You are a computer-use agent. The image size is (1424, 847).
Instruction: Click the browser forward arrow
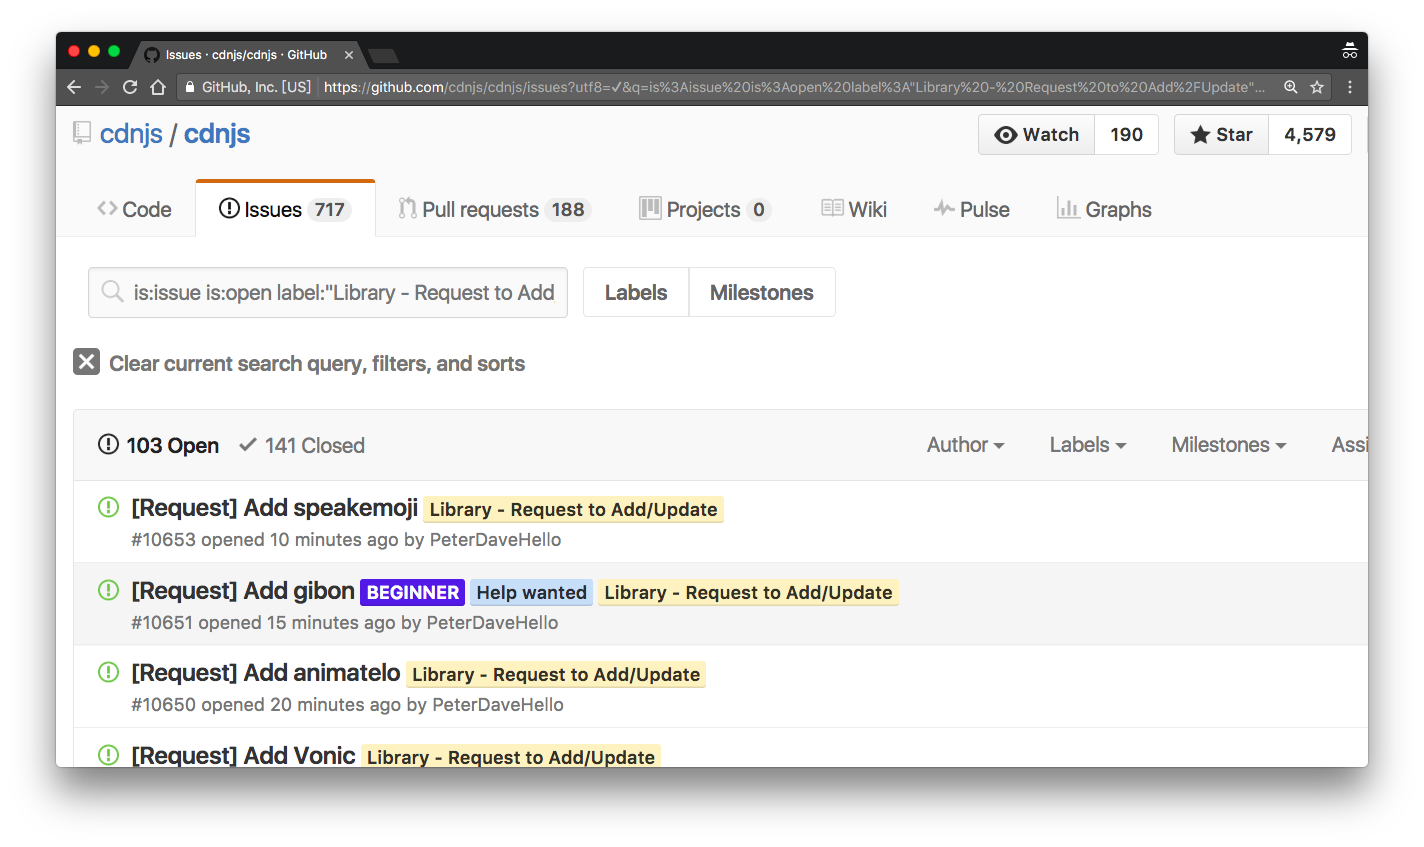pos(102,87)
